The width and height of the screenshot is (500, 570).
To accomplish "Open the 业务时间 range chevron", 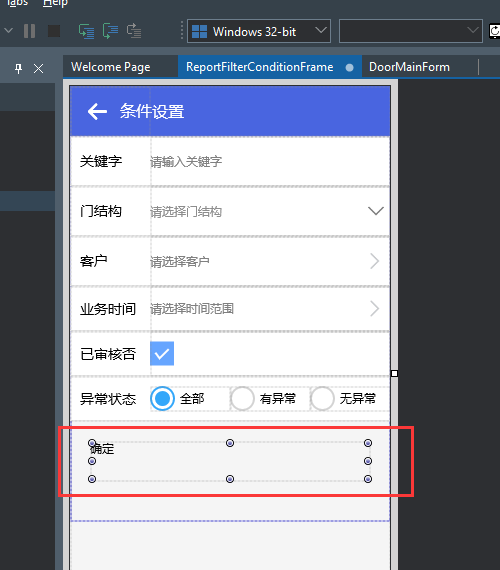I will [375, 309].
